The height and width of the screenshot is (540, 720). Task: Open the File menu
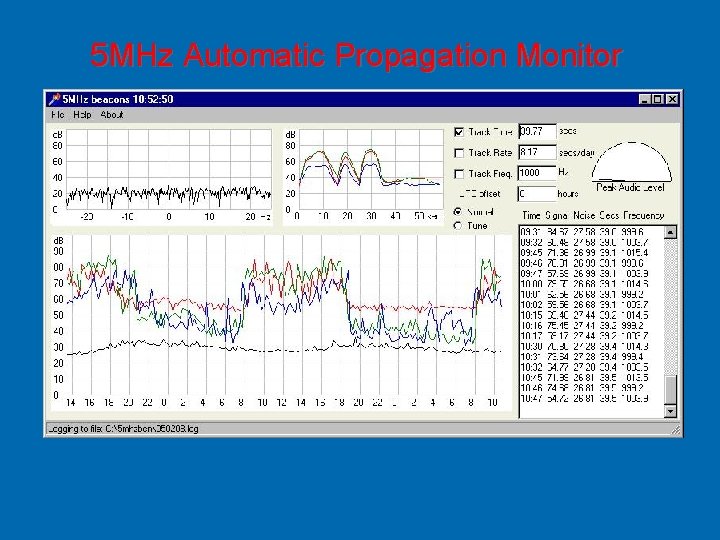[x=58, y=115]
